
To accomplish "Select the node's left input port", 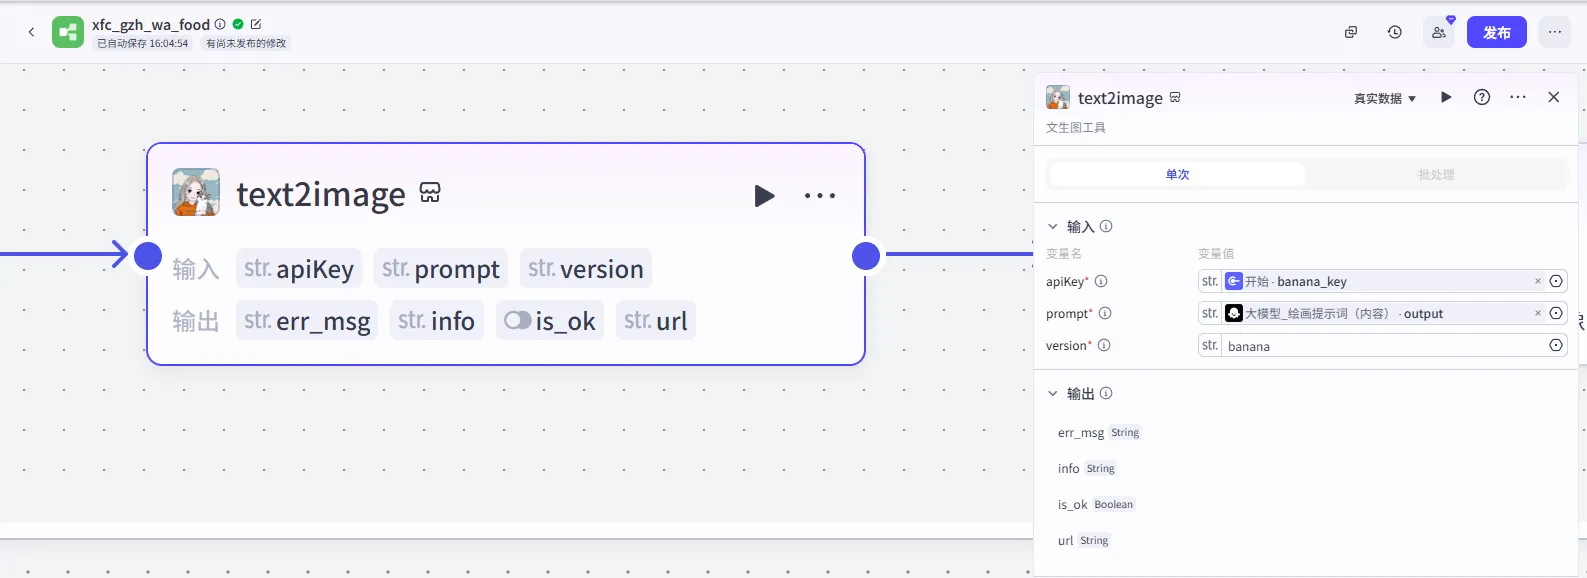I will click(148, 256).
